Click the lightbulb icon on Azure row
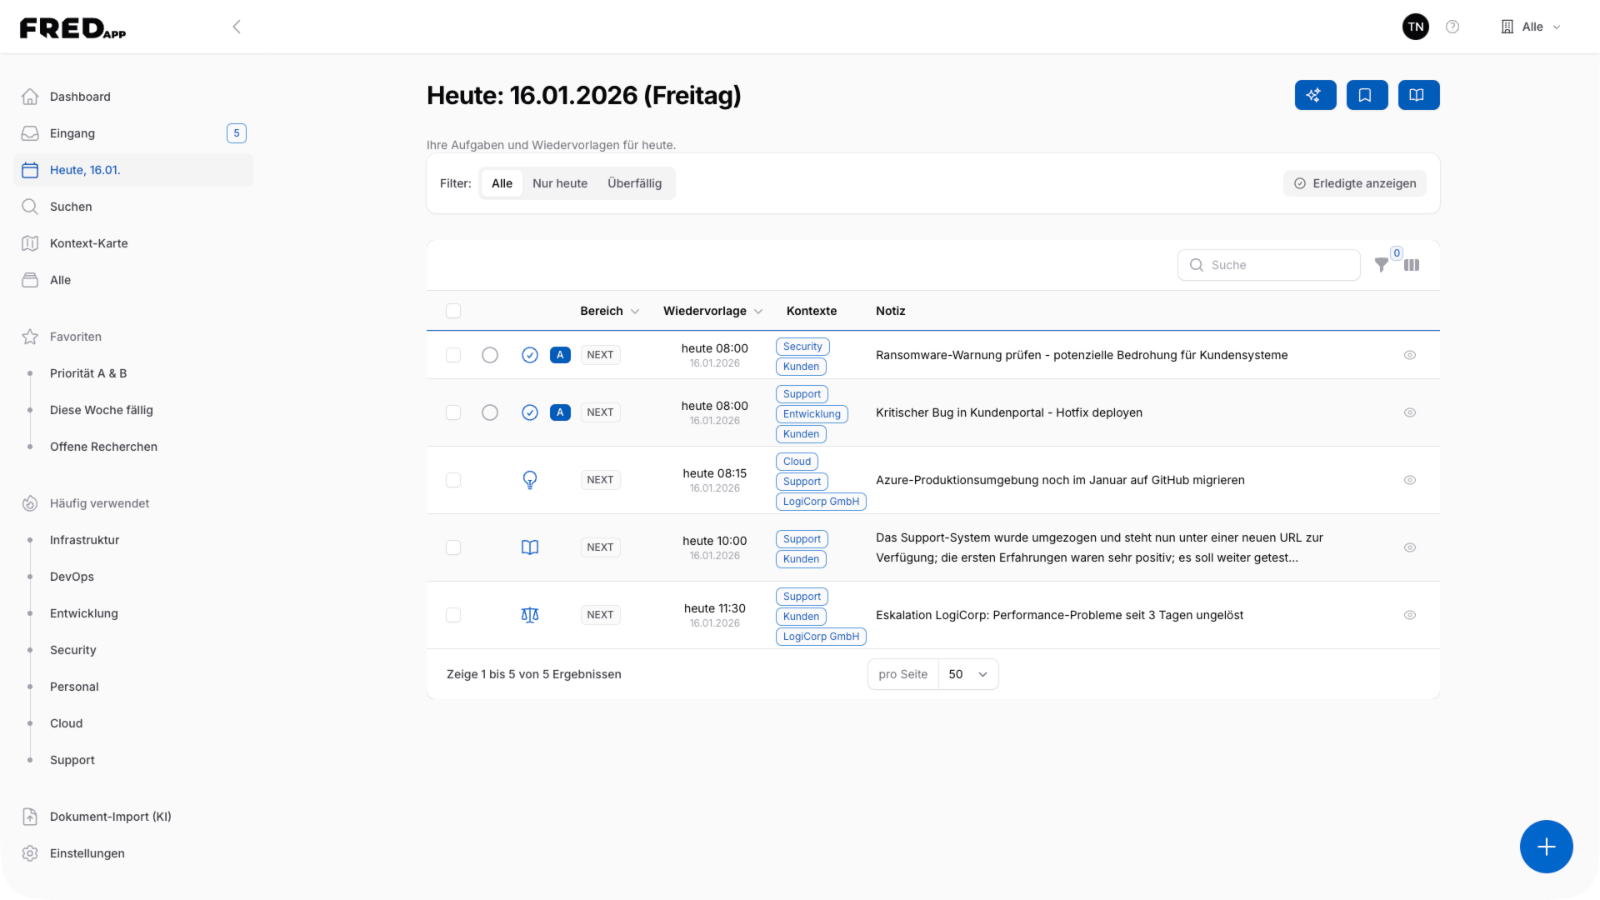1600x900 pixels. [530, 480]
